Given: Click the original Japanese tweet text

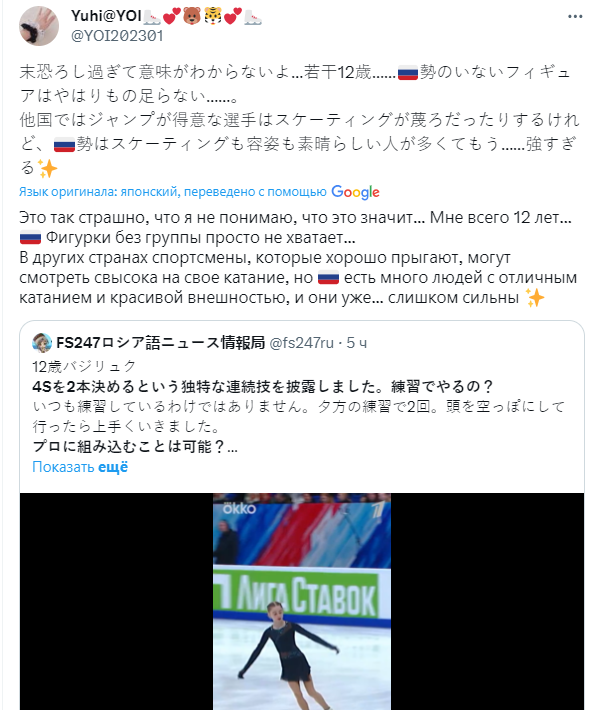Looking at the screenshot, I should (299, 120).
